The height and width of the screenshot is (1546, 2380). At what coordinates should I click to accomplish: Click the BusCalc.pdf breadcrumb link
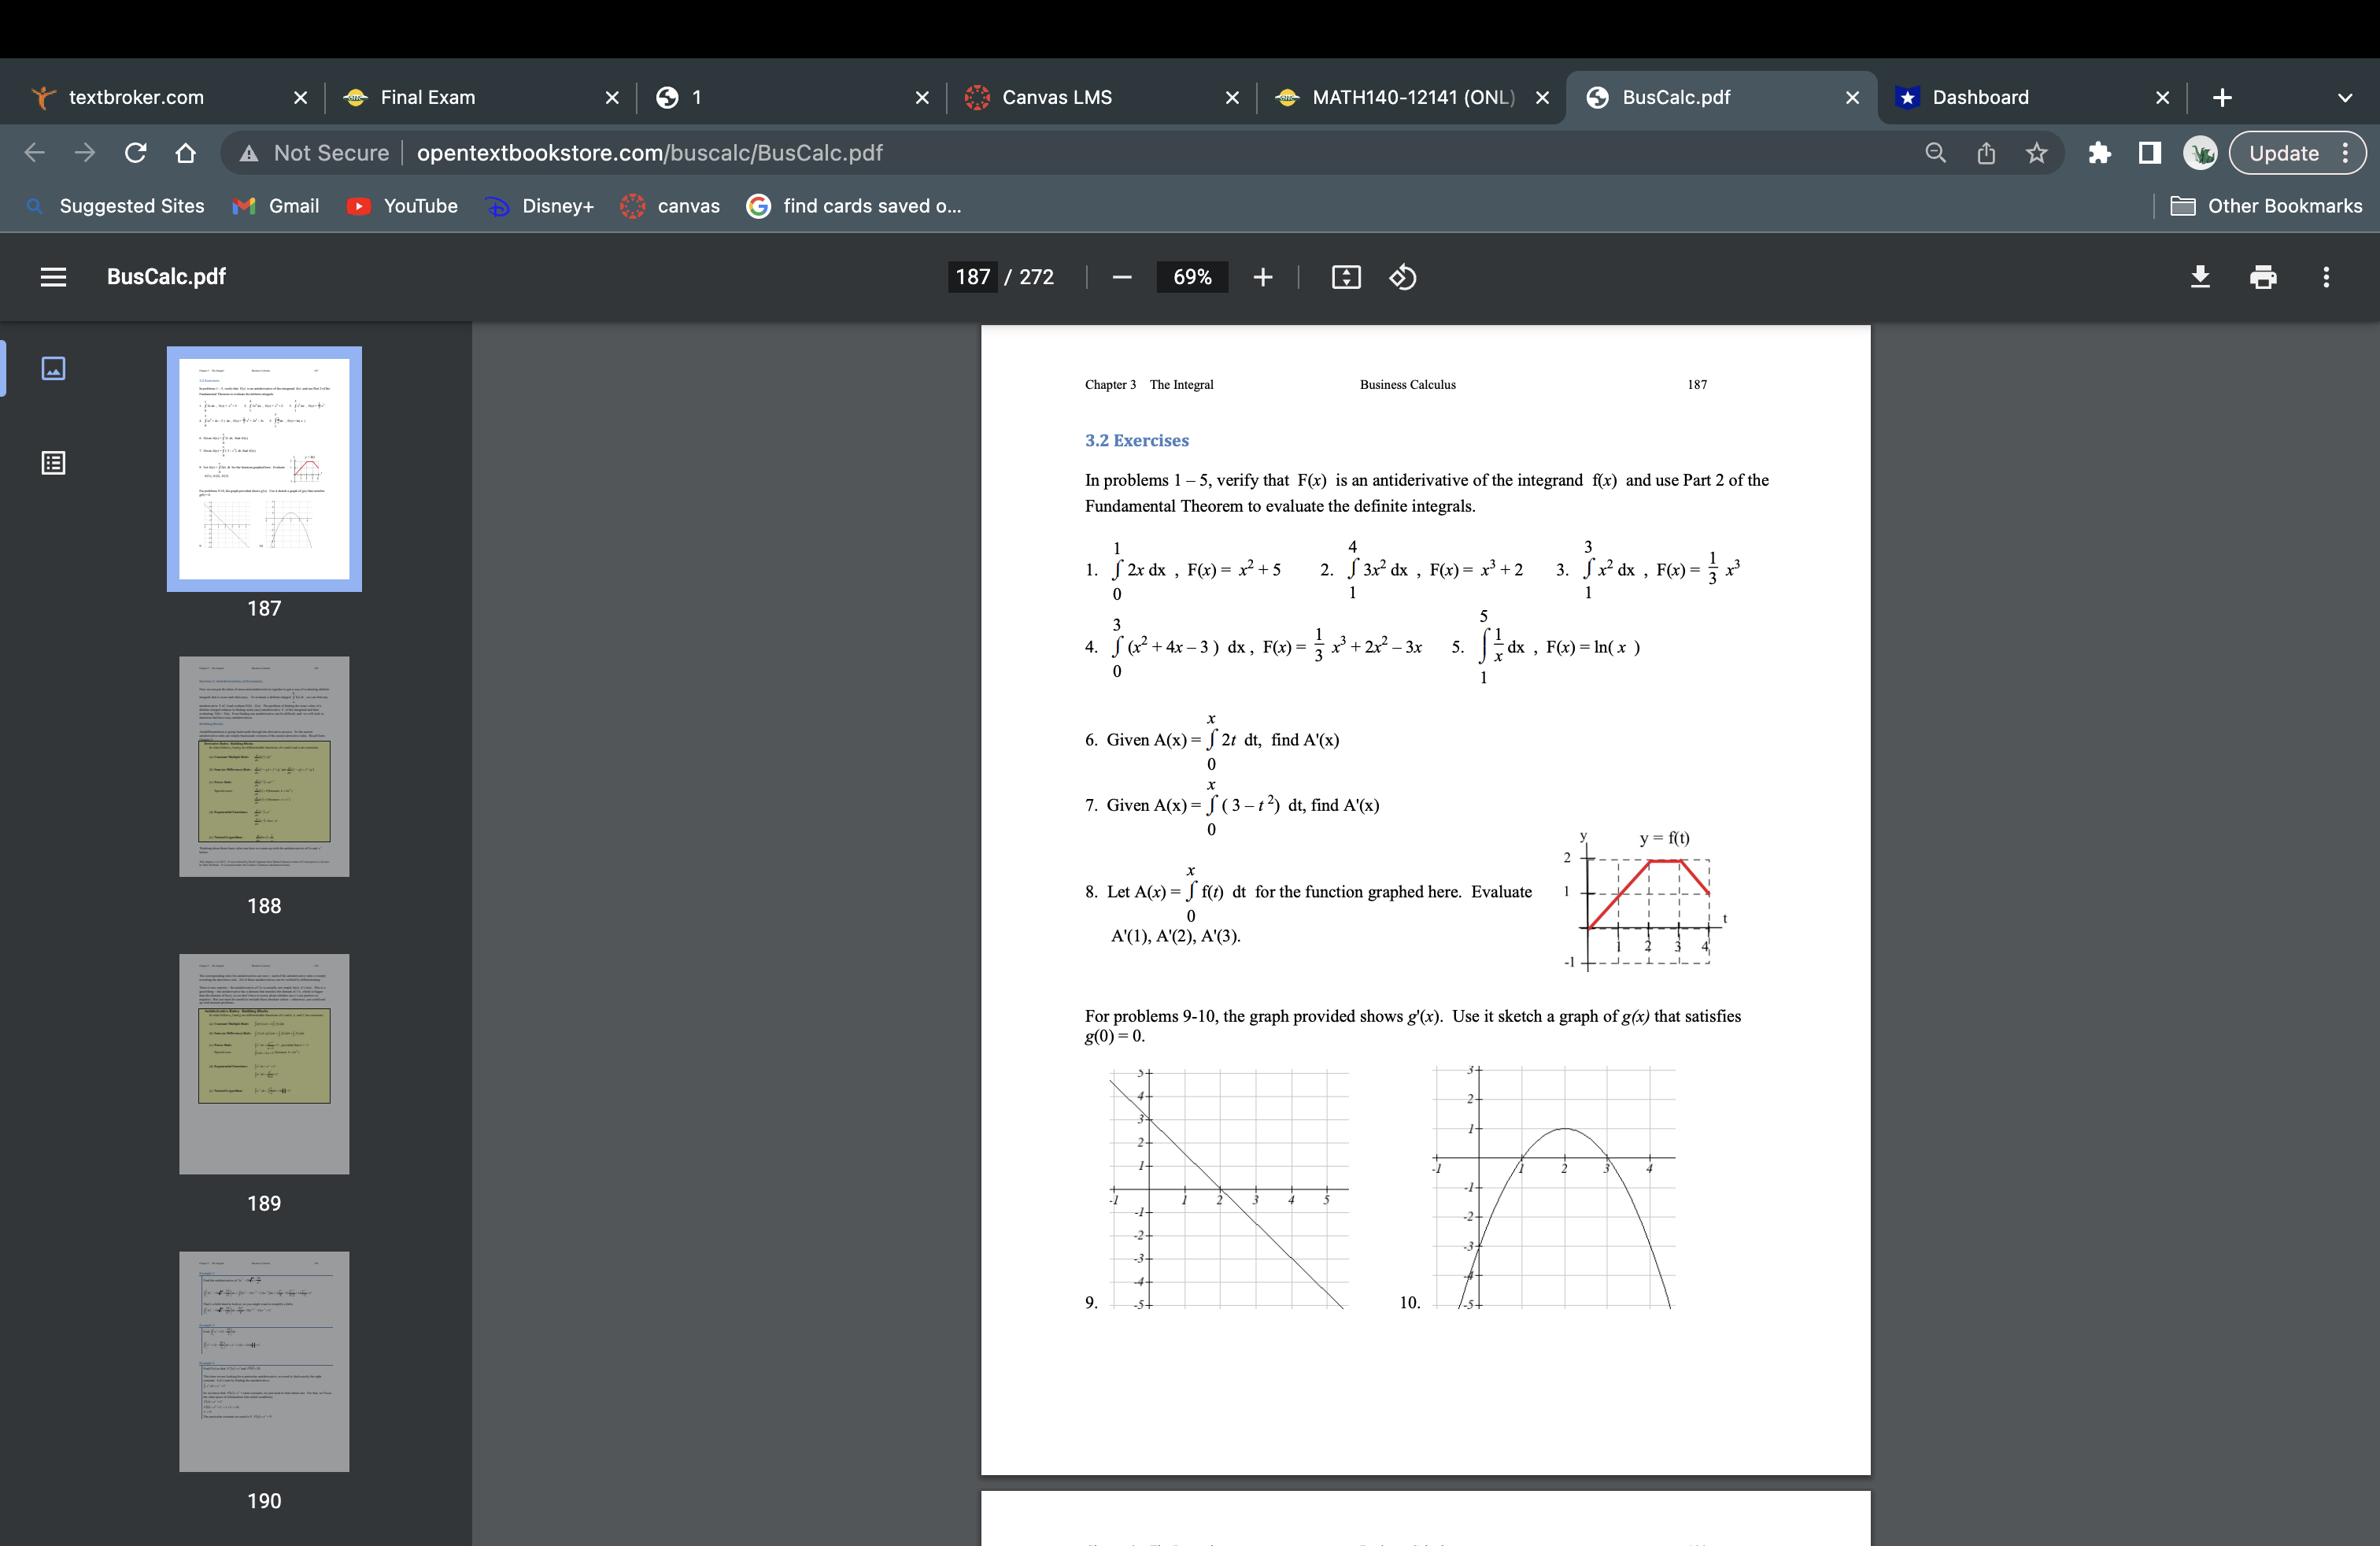(x=168, y=276)
